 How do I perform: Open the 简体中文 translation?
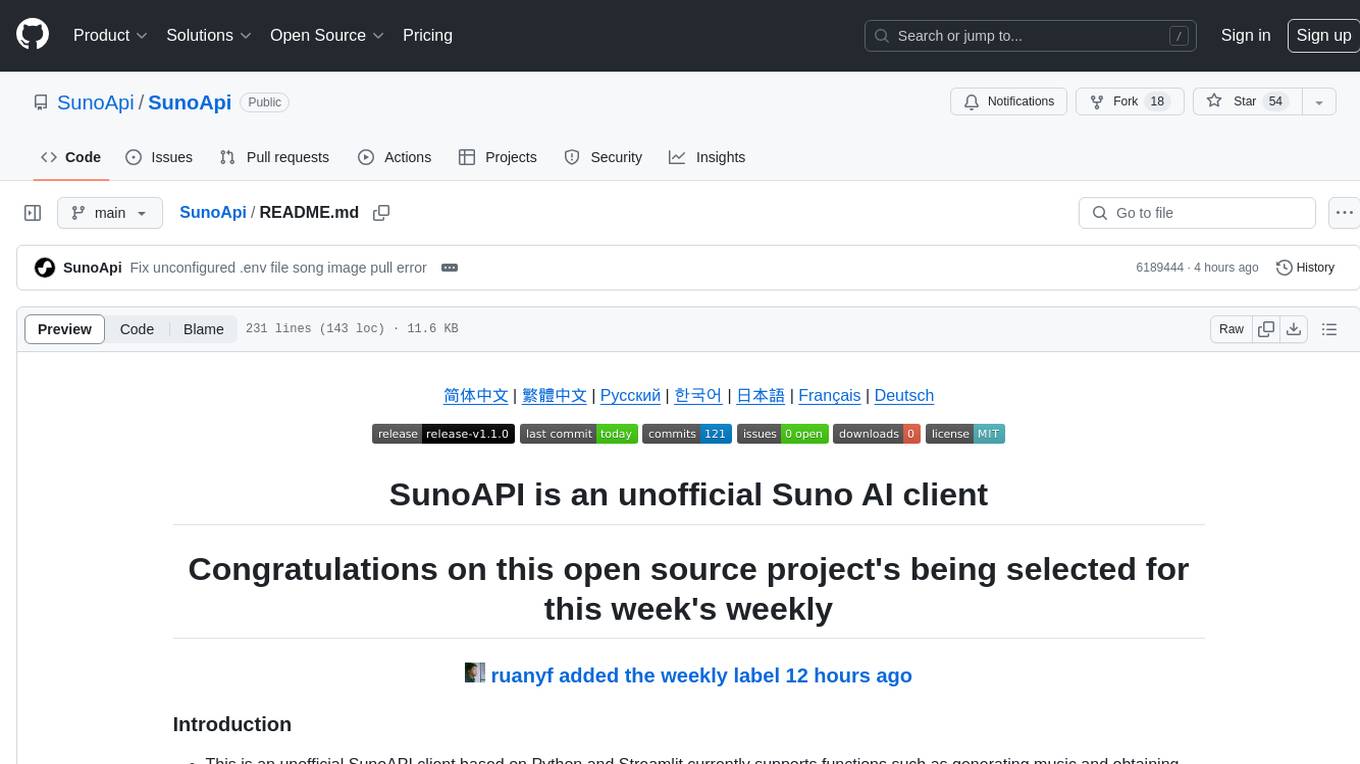pyautogui.click(x=476, y=395)
